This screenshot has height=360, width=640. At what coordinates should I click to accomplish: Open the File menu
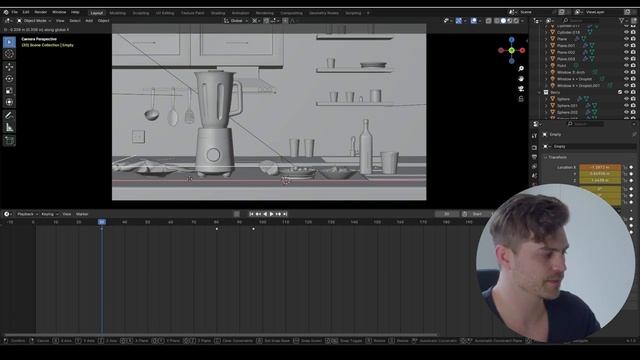15,12
